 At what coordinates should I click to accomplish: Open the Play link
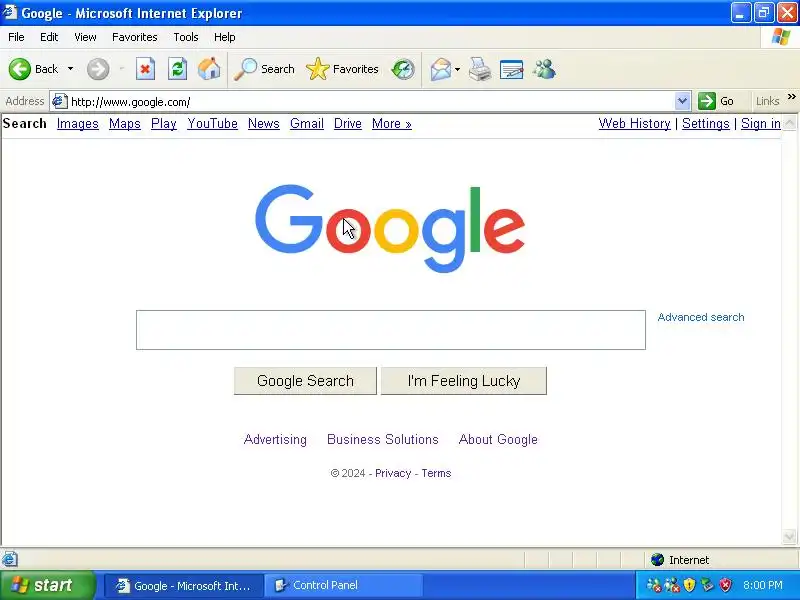coord(164,123)
